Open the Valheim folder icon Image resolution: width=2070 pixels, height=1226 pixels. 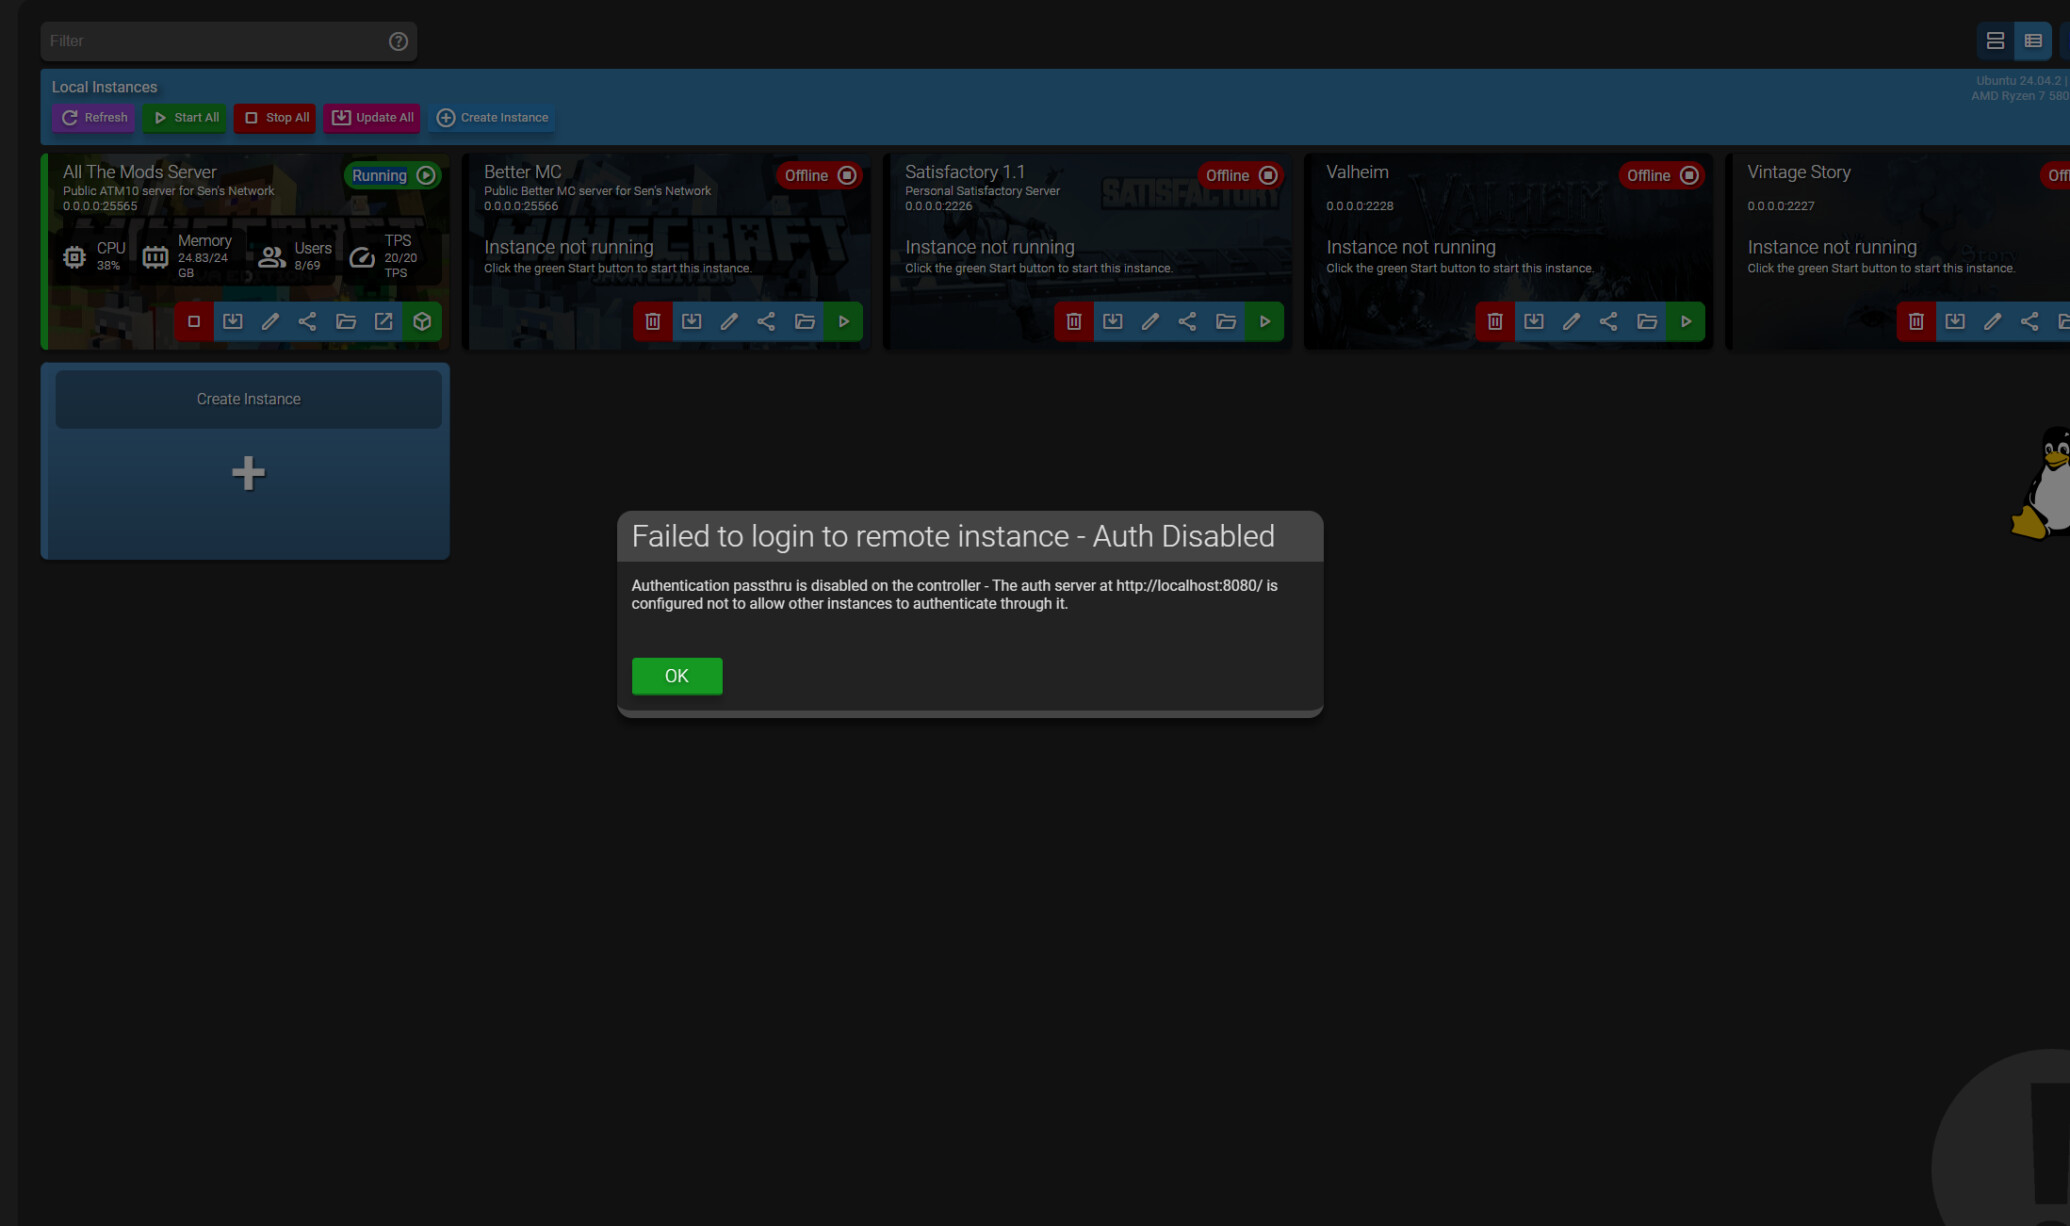pos(1647,322)
